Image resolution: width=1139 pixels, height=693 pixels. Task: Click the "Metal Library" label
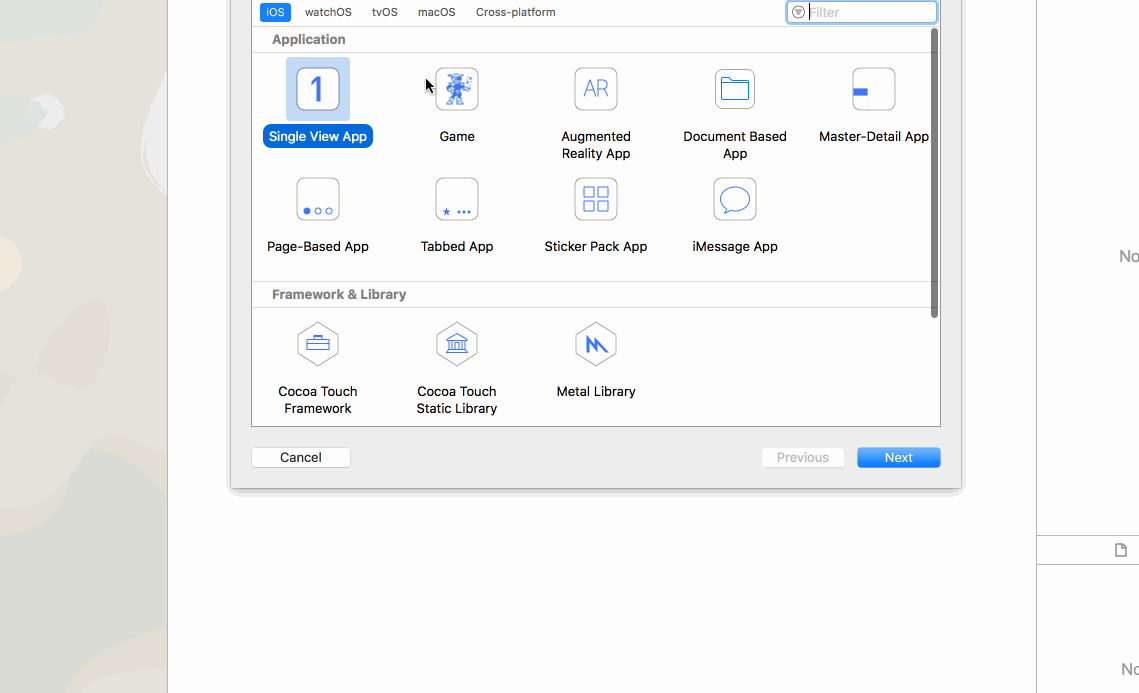[x=596, y=391]
